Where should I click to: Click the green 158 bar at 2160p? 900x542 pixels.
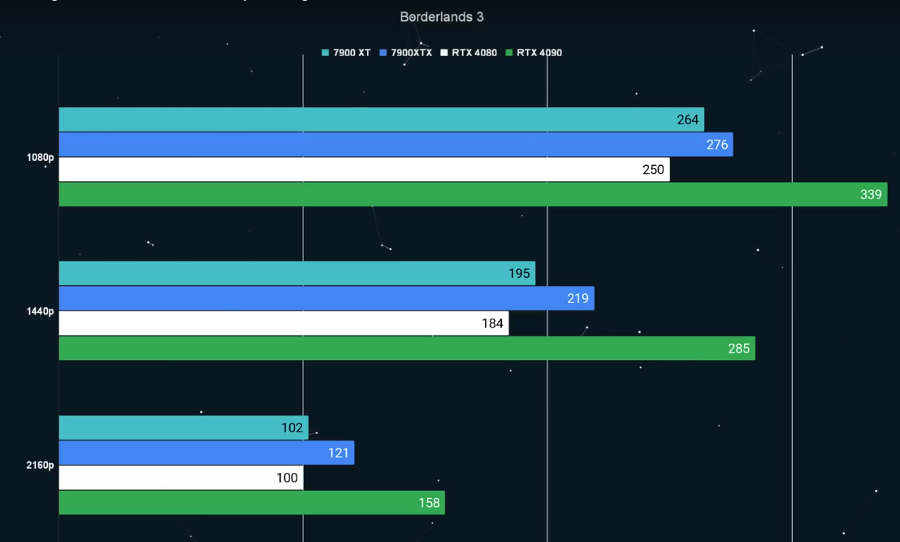252,503
